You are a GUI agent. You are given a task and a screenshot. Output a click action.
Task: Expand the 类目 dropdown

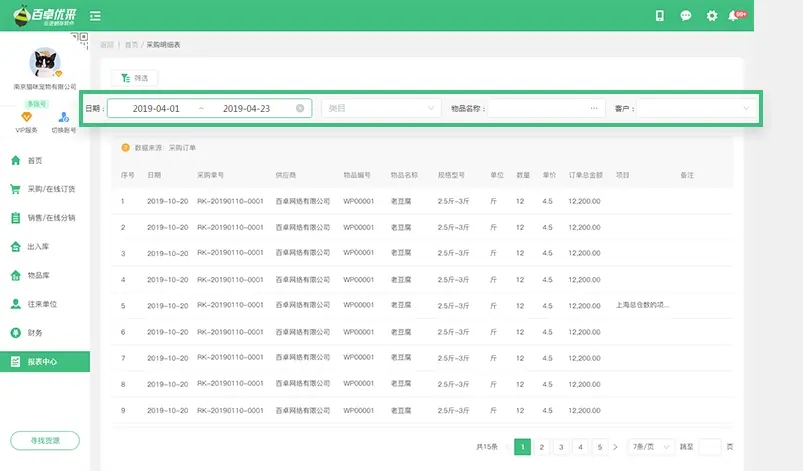pos(381,108)
